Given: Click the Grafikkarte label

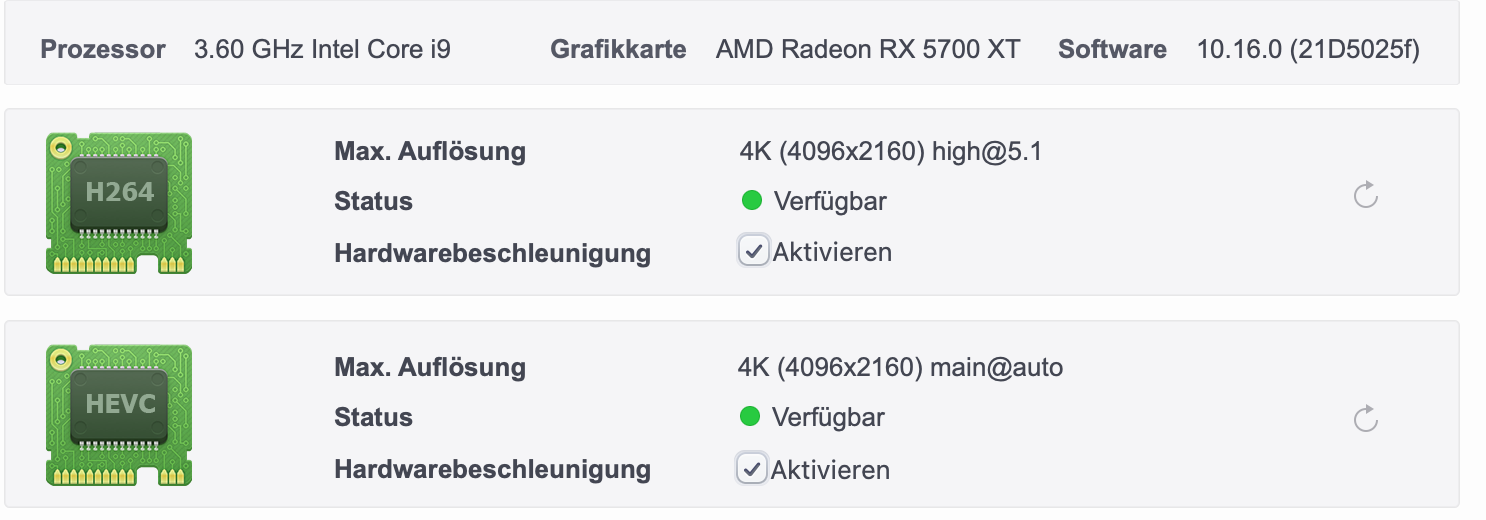Looking at the screenshot, I should 618,49.
